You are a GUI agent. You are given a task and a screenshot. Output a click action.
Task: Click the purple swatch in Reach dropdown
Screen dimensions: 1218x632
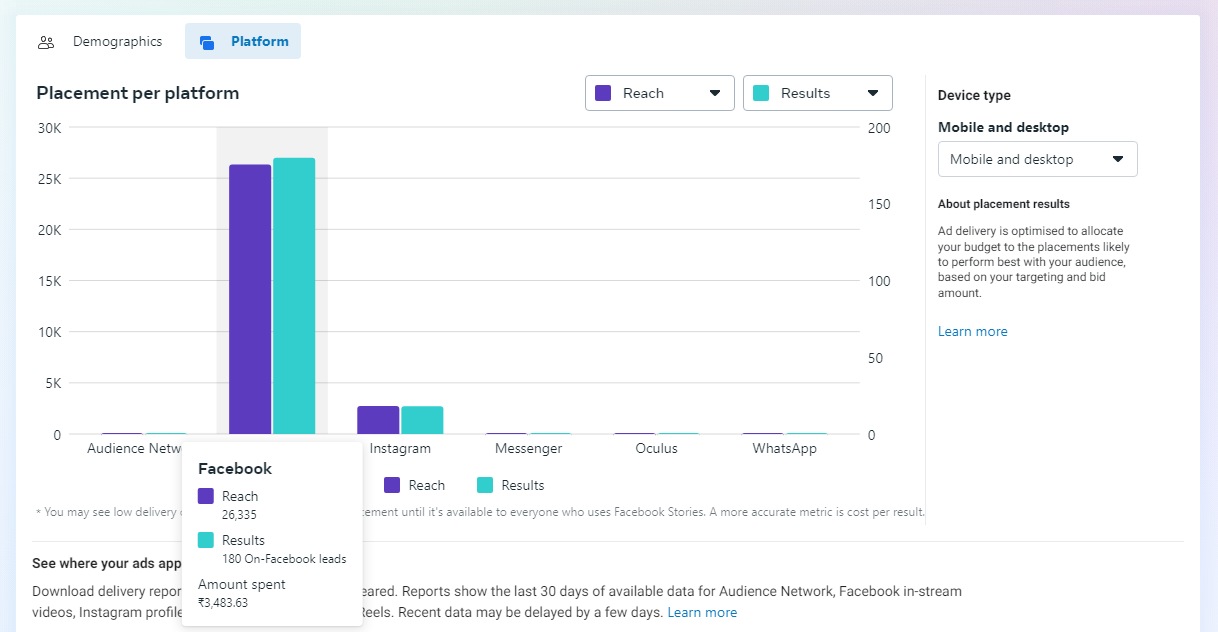[x=603, y=93]
